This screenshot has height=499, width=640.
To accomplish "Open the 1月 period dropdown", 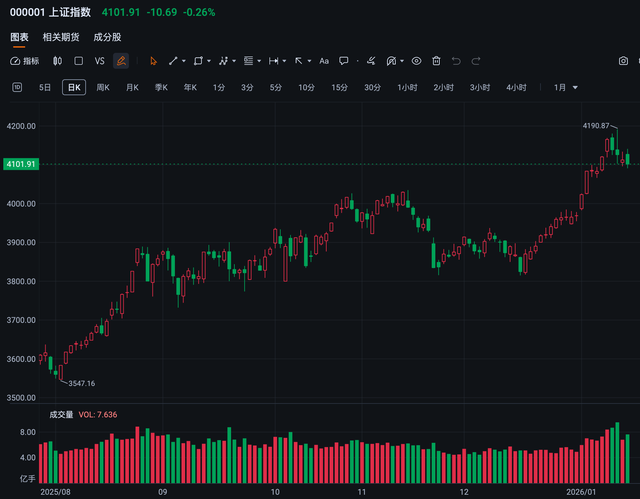I will point(566,87).
